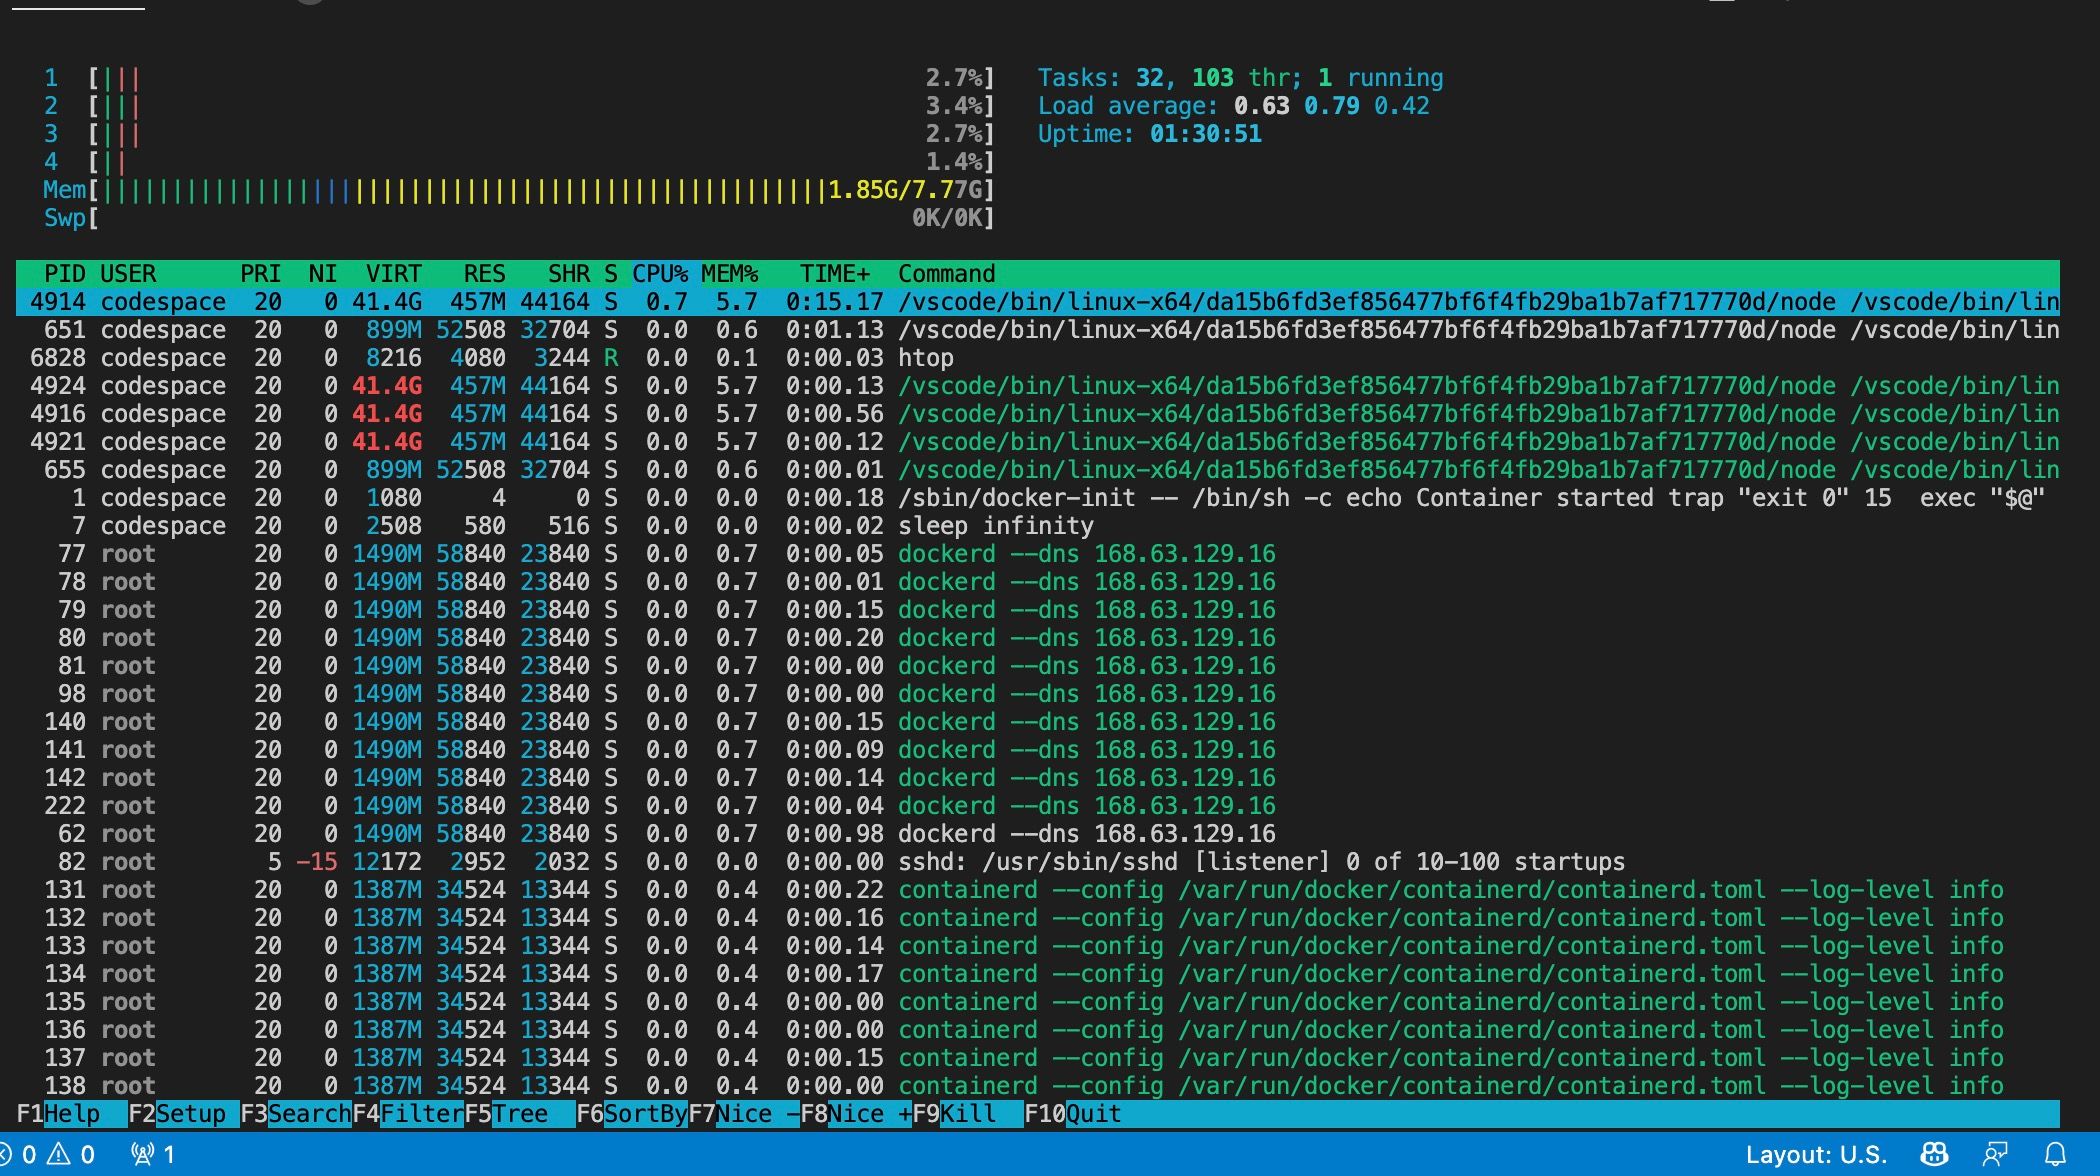Click the Copilot status icon

click(x=1934, y=1155)
